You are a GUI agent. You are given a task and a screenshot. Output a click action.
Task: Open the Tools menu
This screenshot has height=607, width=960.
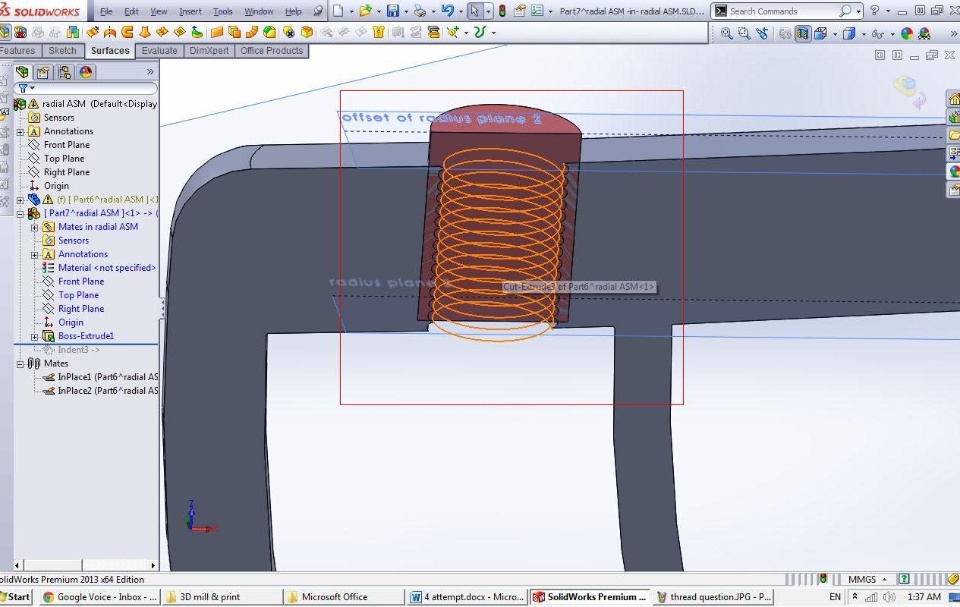[x=222, y=11]
